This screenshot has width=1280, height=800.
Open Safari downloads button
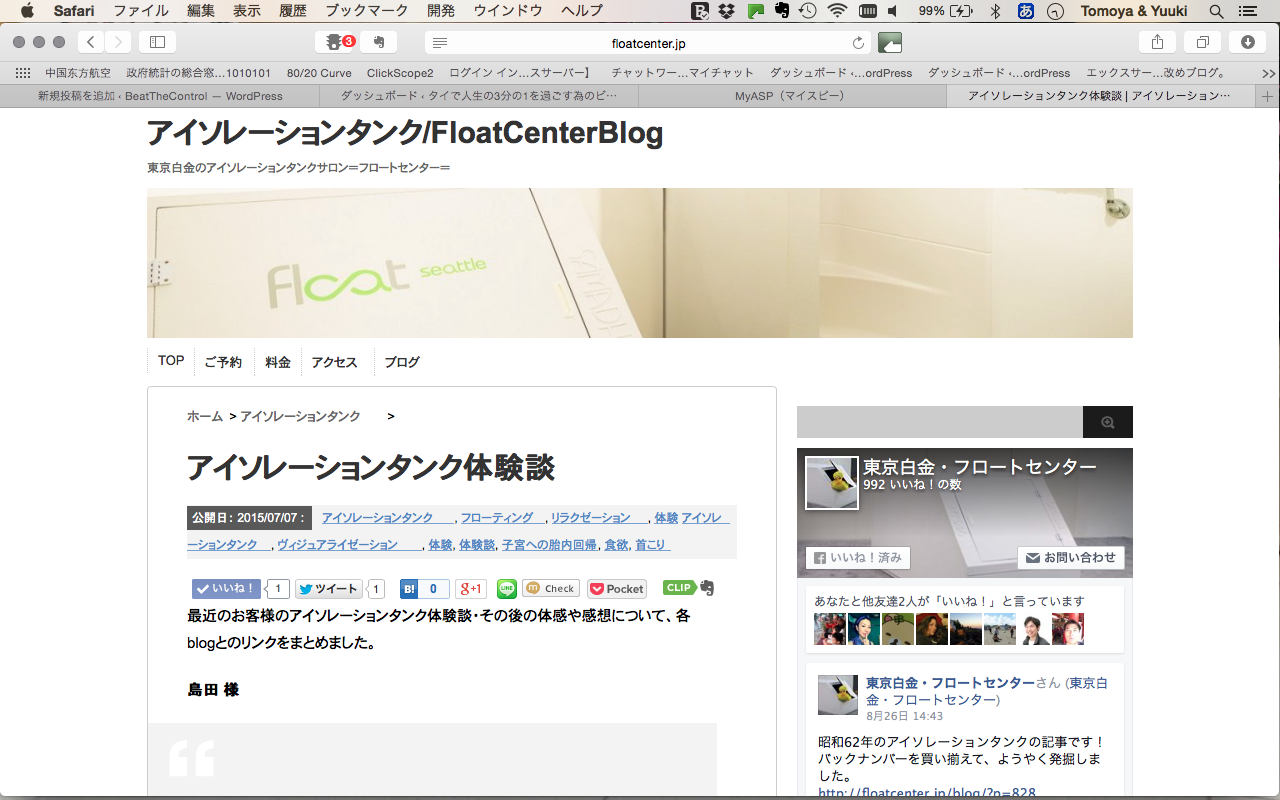pos(1247,42)
